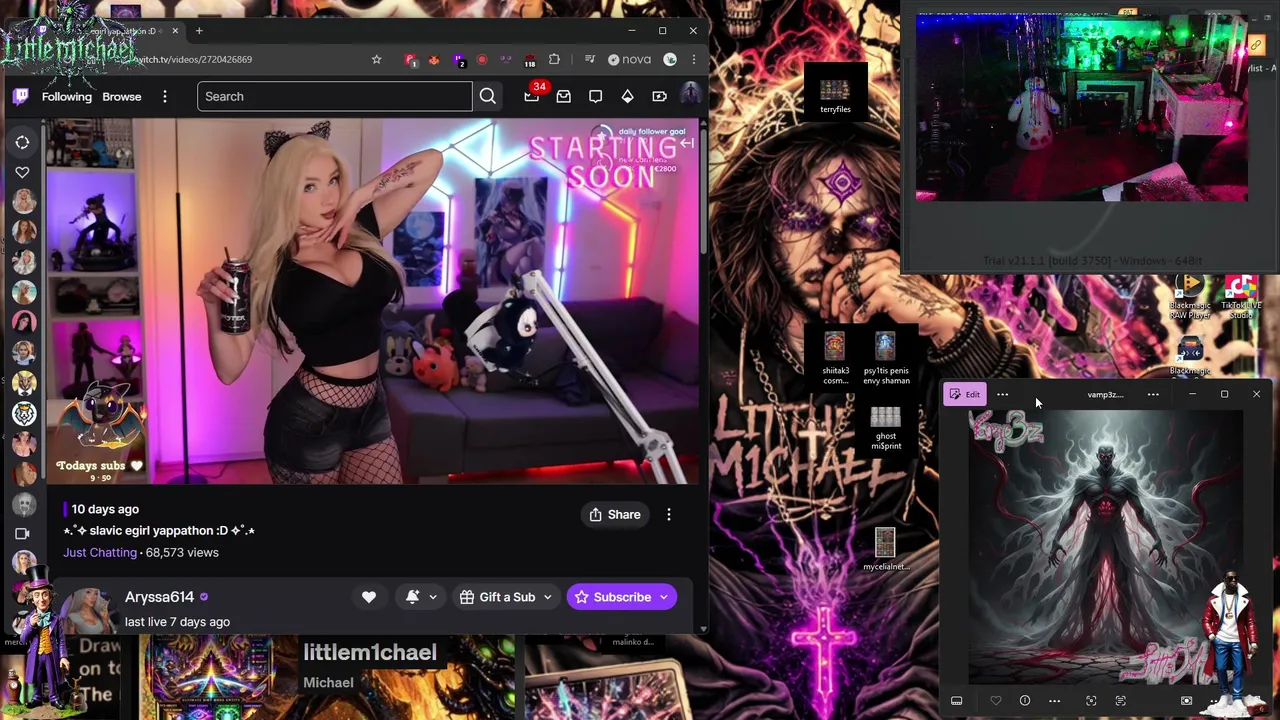The image size is (1280, 720).
Task: Click the scan text icon in Photos
Action: click(x=1121, y=701)
